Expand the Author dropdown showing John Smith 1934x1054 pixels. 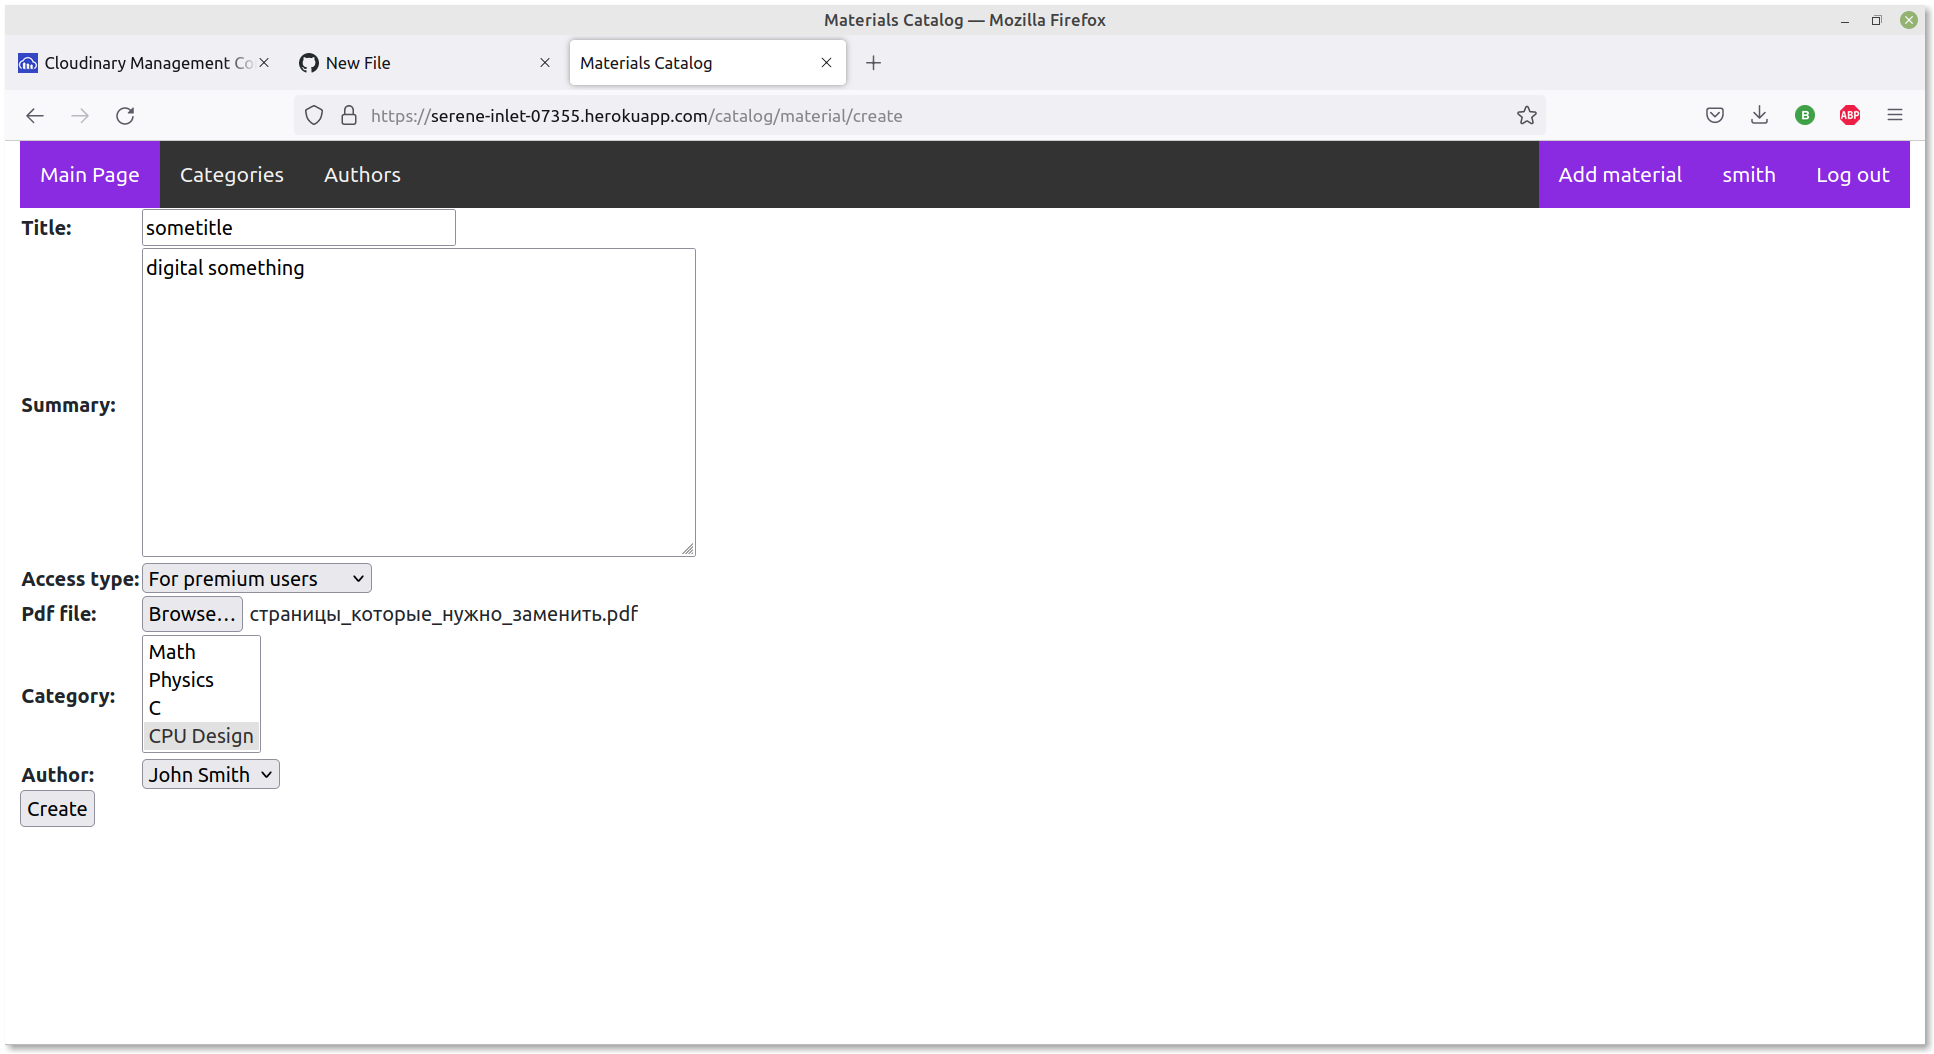[x=211, y=774]
